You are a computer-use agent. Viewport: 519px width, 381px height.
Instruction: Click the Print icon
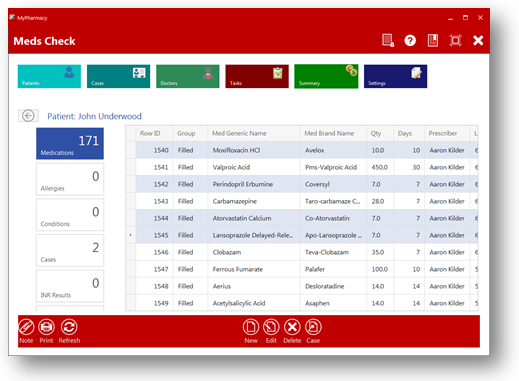[46, 331]
